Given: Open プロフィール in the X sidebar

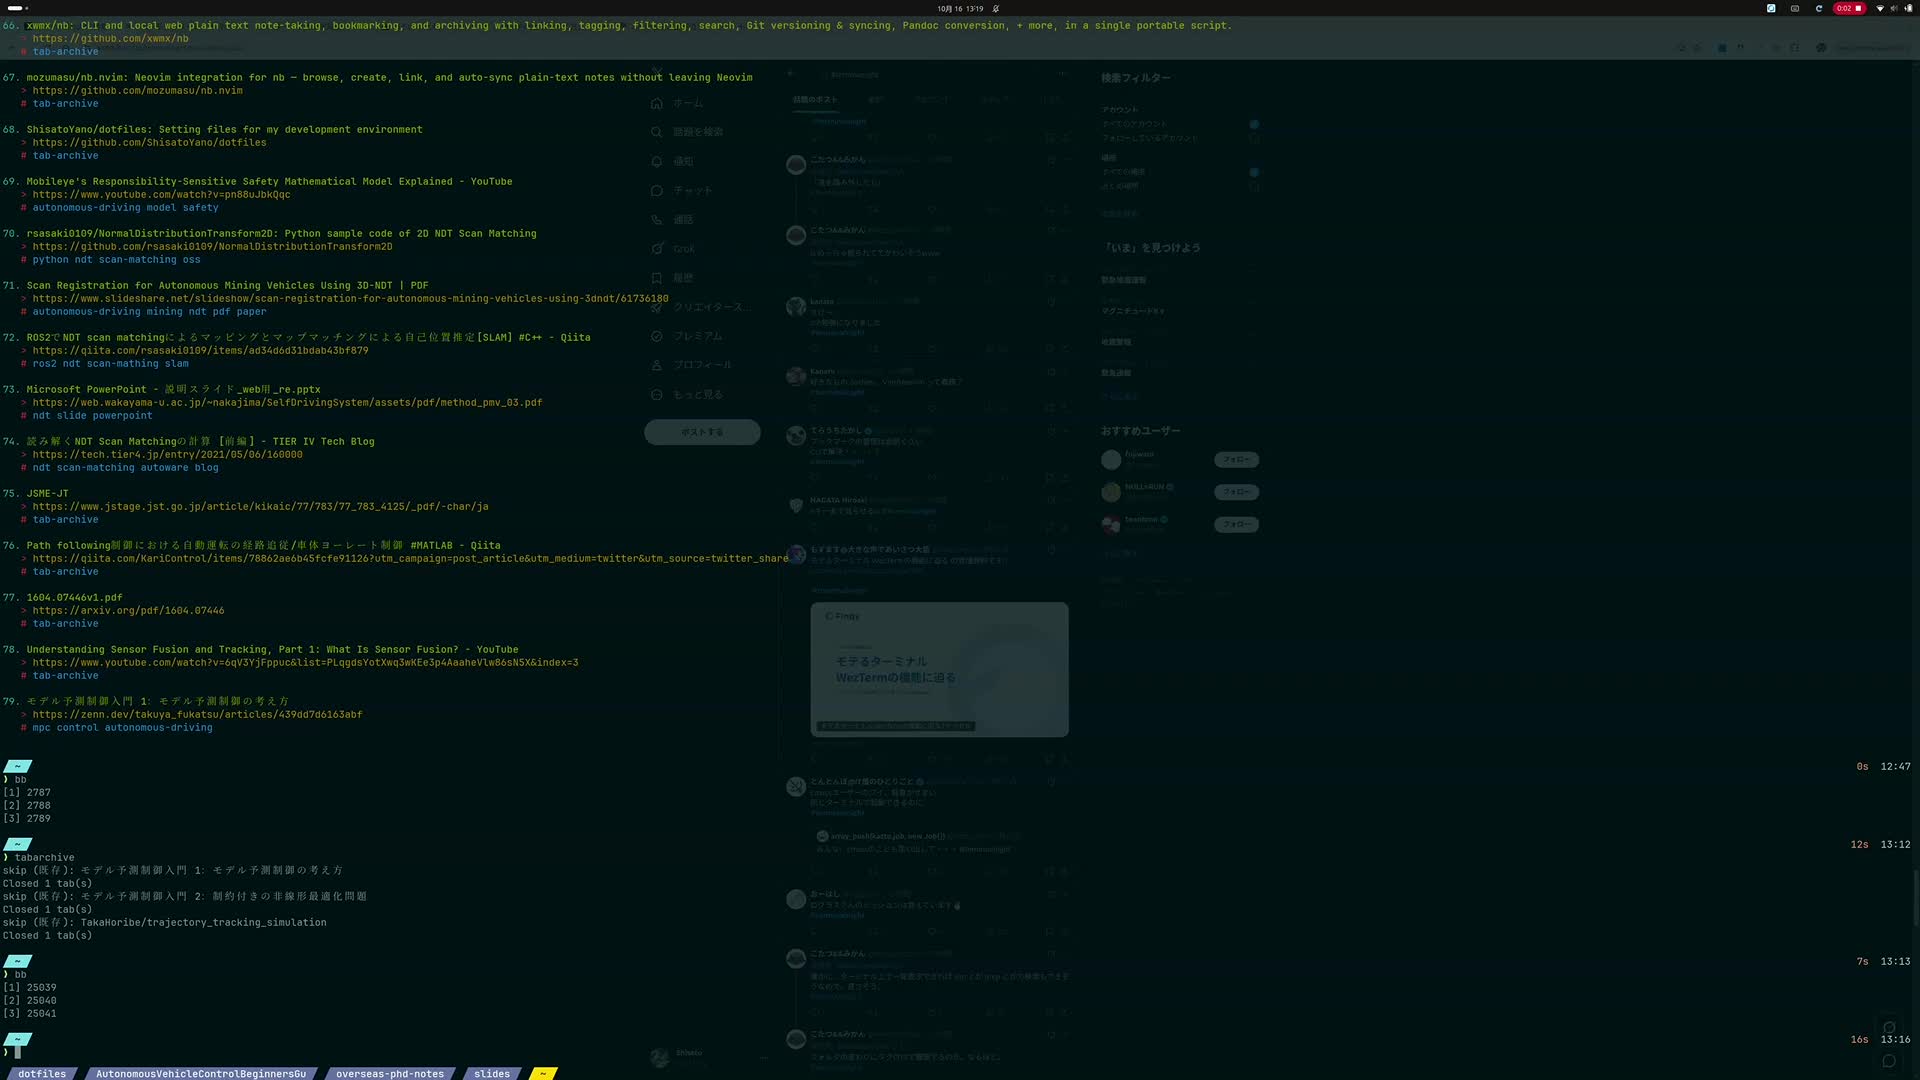Looking at the screenshot, I should pyautogui.click(x=691, y=365).
